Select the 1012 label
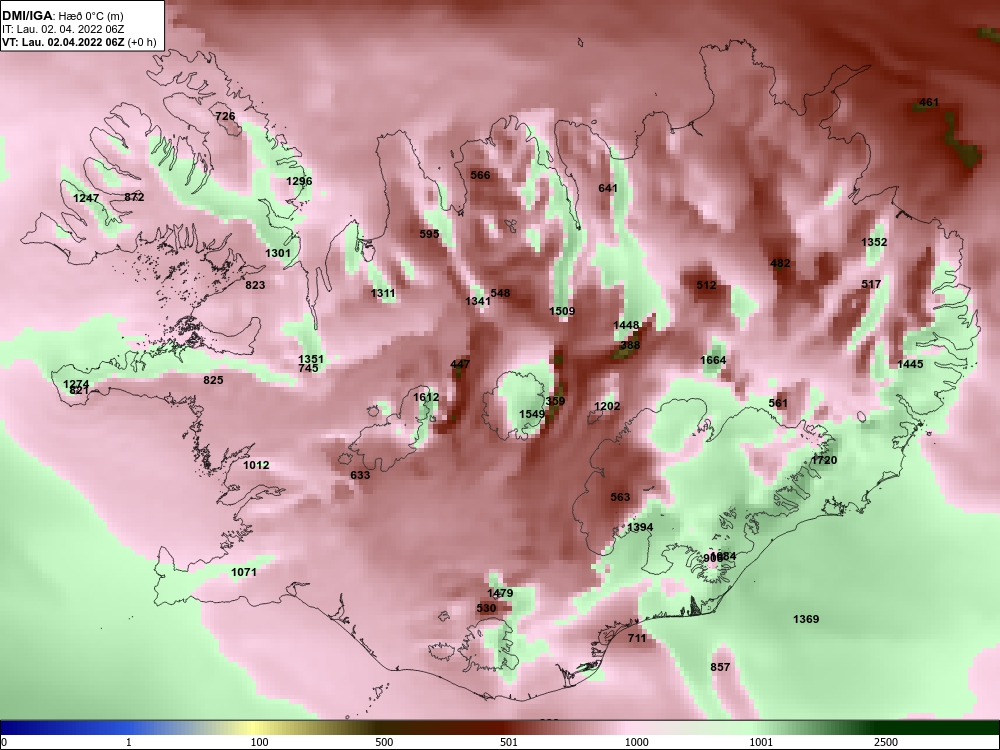 coord(256,466)
